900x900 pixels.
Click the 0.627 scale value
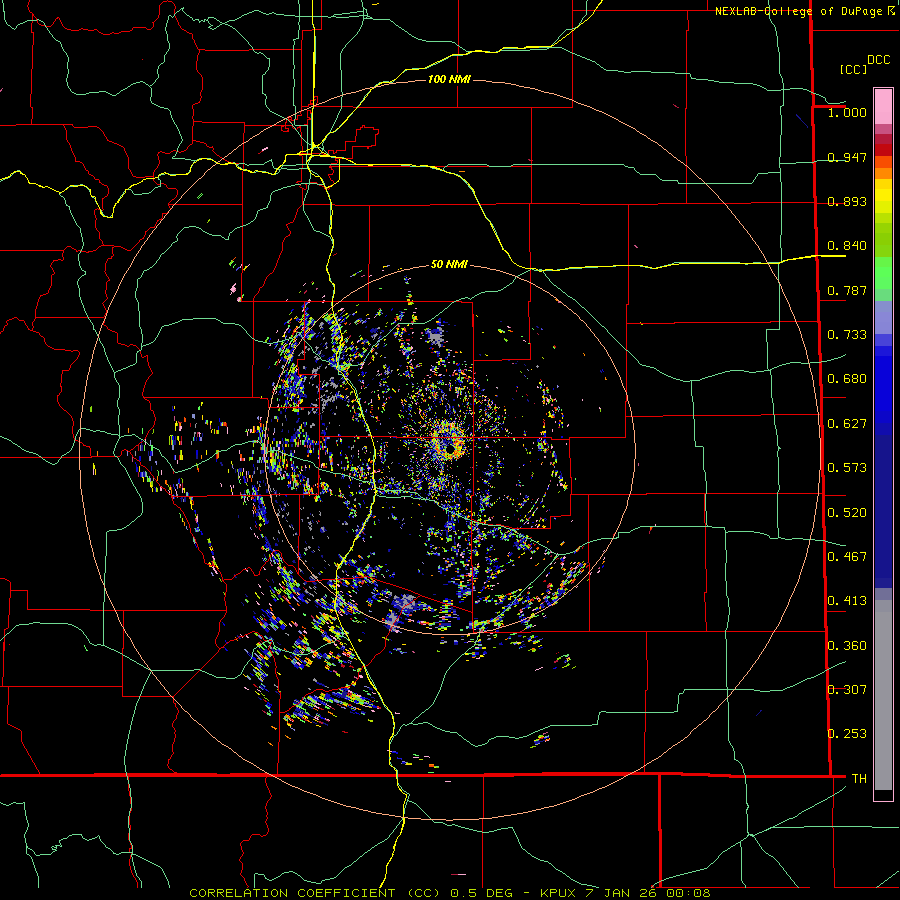847,424
